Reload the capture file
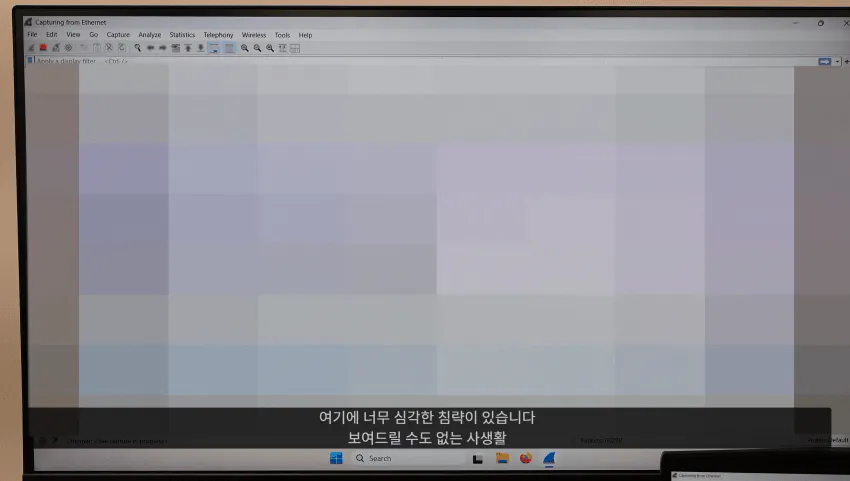The image size is (850, 481). click(x=121, y=48)
